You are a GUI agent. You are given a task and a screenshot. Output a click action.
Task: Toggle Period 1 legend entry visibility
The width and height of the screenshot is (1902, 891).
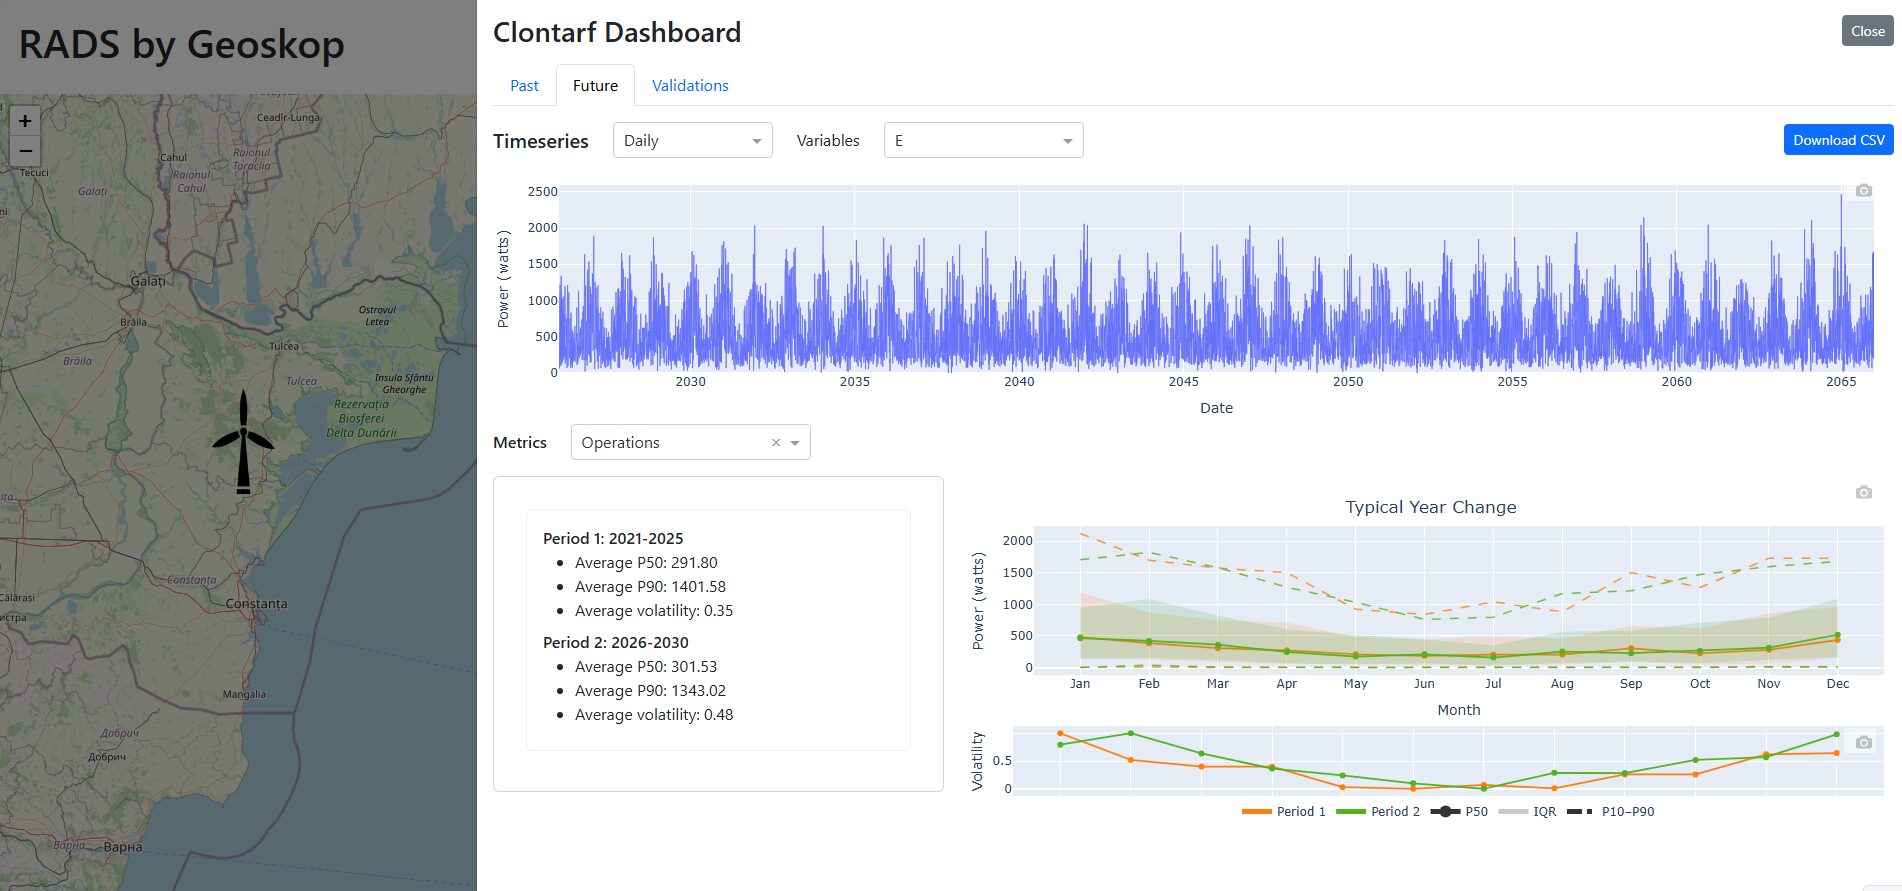click(1284, 812)
